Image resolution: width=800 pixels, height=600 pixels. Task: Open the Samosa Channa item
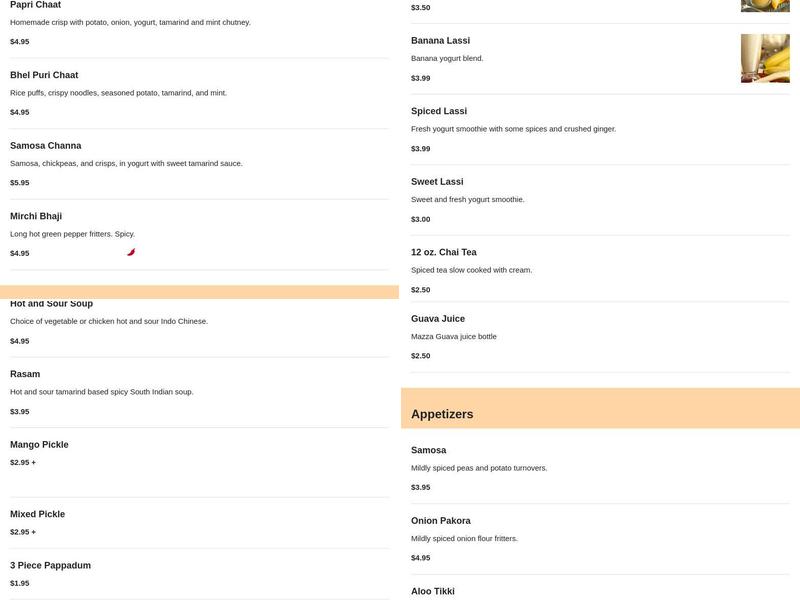point(46,146)
